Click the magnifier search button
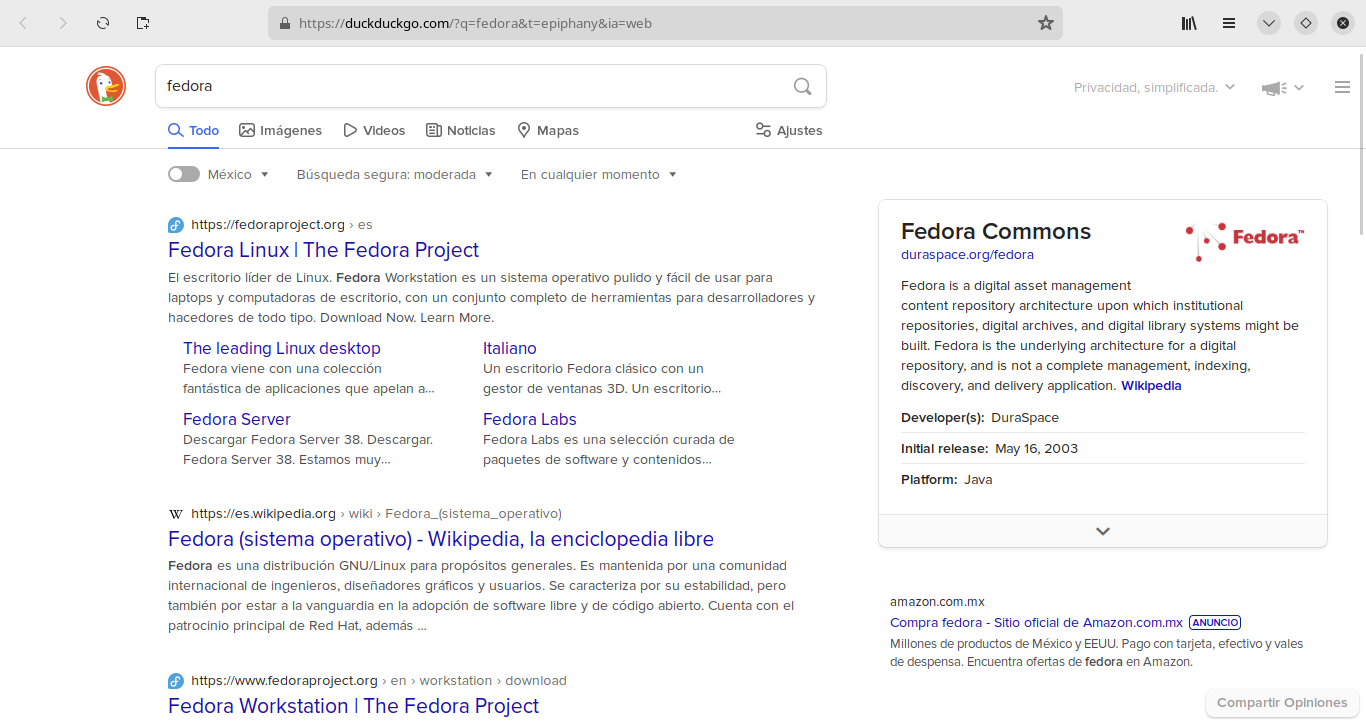 click(802, 86)
